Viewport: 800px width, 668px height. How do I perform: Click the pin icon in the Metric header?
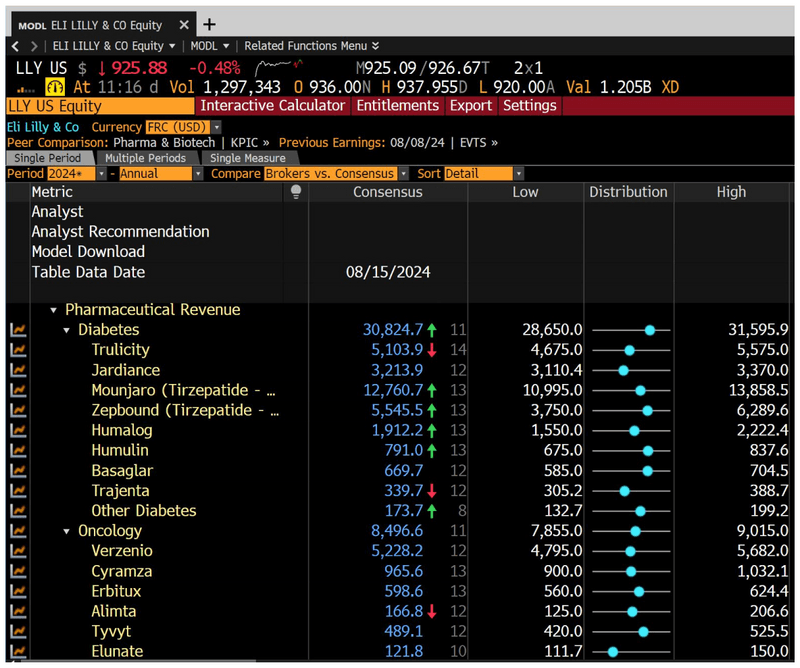tap(295, 192)
